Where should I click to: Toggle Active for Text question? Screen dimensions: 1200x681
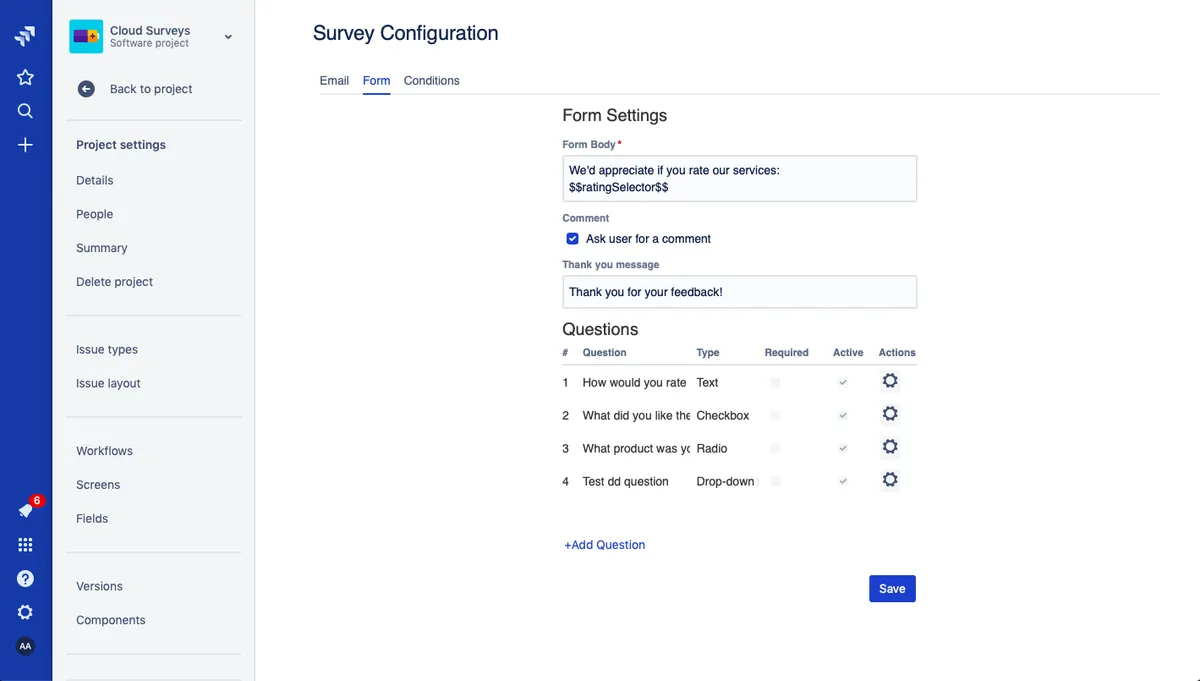point(843,382)
